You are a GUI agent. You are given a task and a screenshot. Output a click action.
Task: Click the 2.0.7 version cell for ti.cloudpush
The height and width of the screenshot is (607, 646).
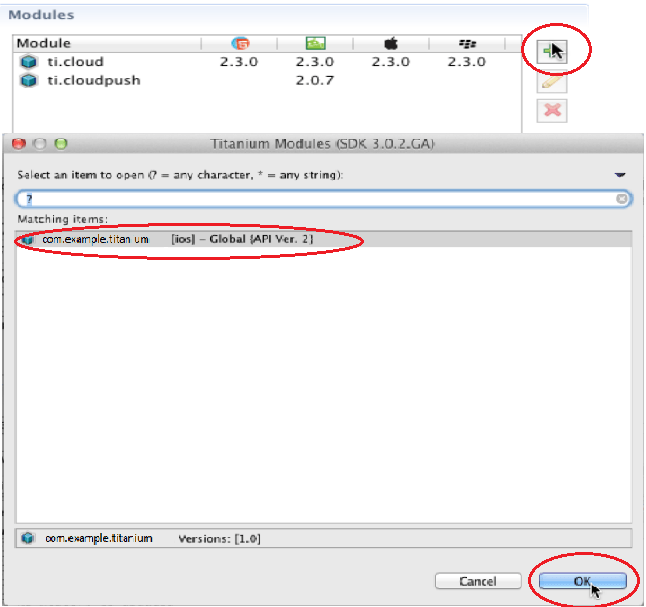[315, 80]
